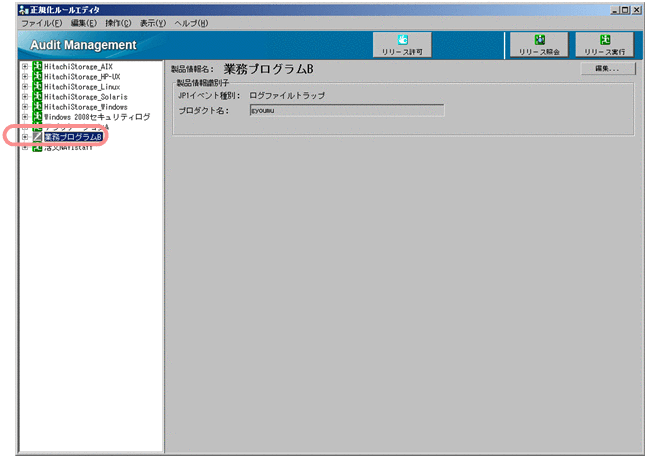The image size is (648, 459).
Task: Click the プロダクト名 input field
Action: coord(347,110)
